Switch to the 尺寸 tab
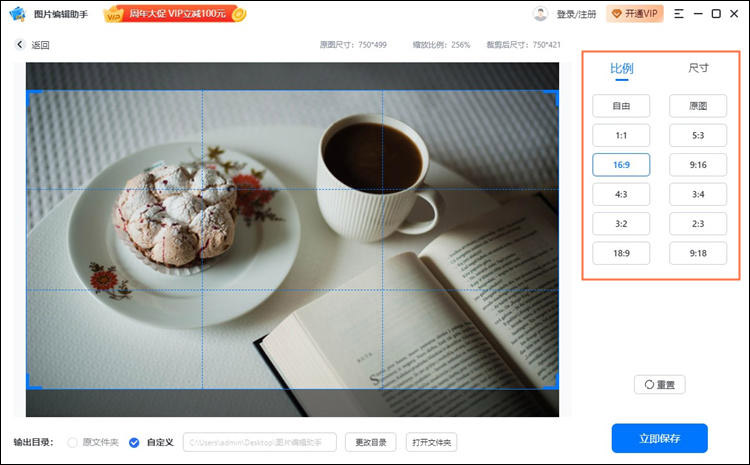The height and width of the screenshot is (465, 750). coord(698,68)
